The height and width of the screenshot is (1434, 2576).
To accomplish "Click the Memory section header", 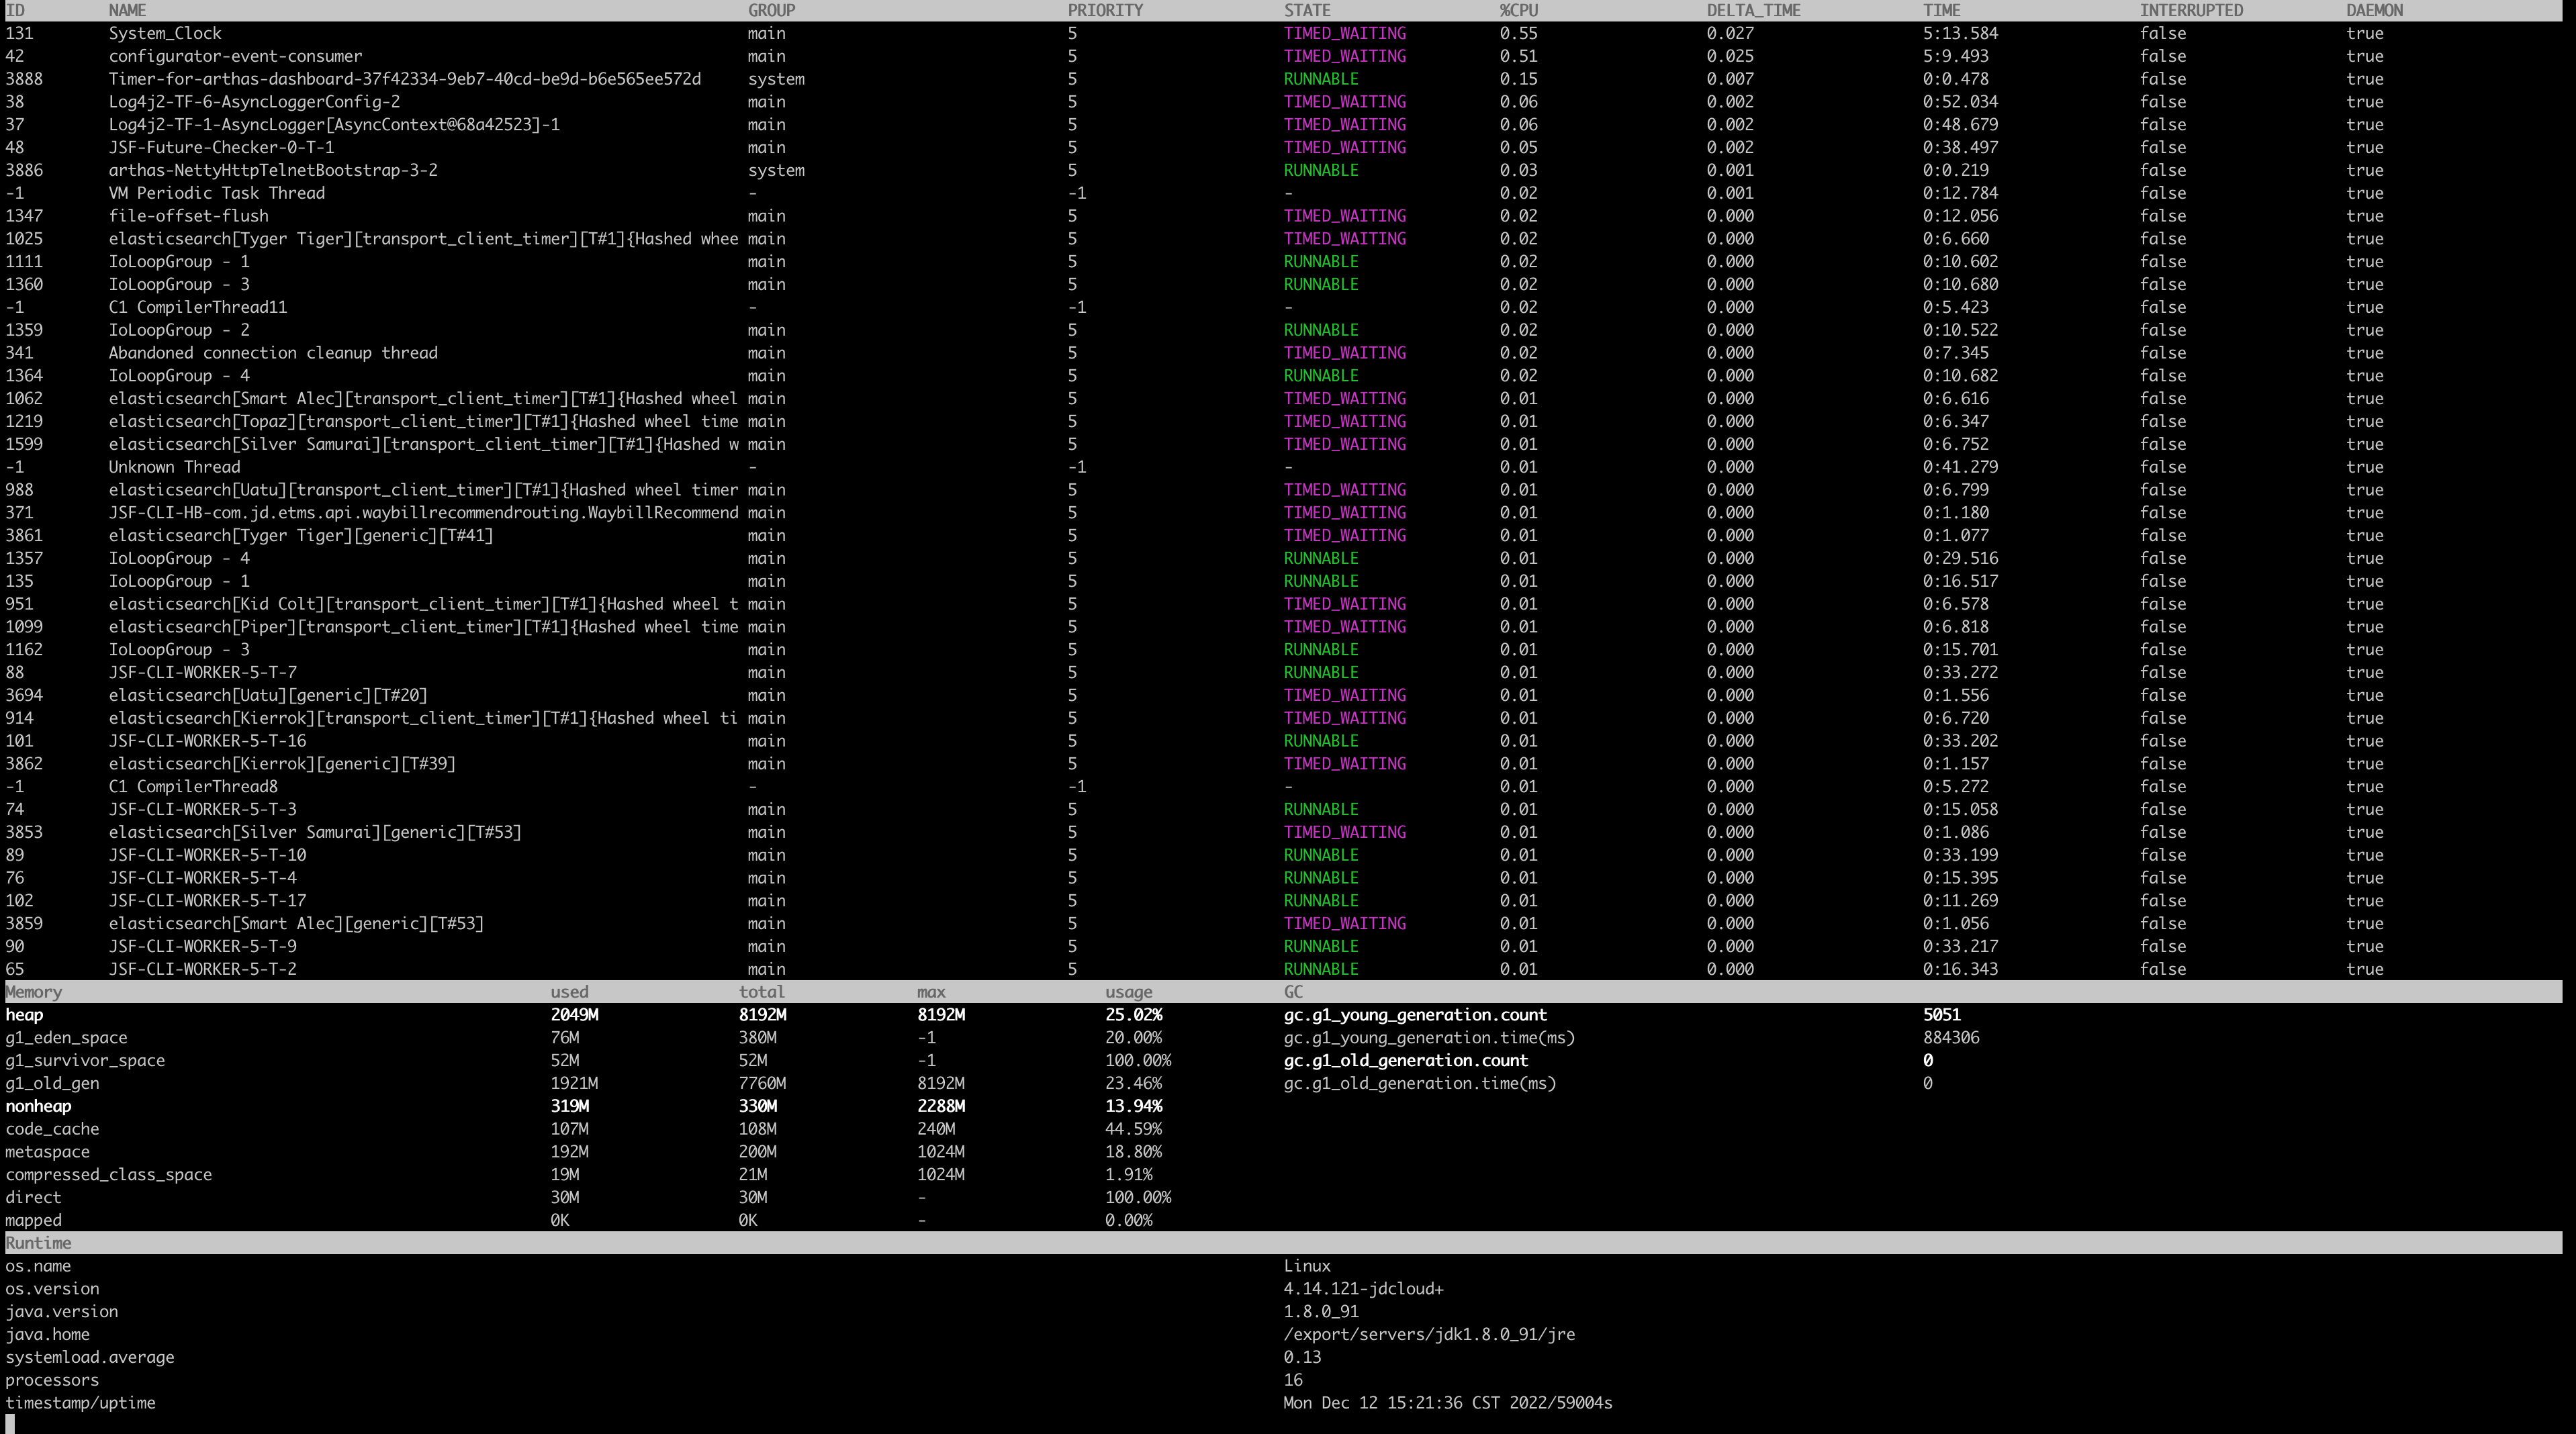I will (34, 992).
